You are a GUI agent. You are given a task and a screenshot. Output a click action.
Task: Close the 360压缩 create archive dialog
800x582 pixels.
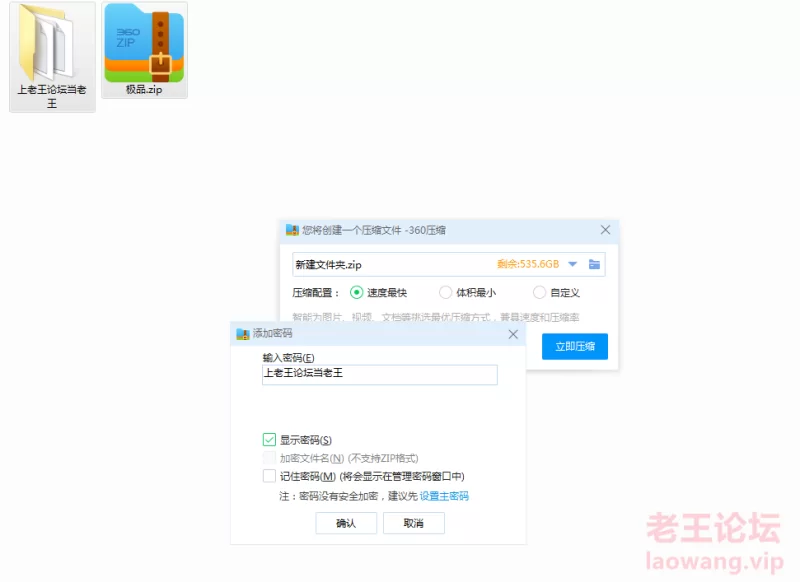605,230
